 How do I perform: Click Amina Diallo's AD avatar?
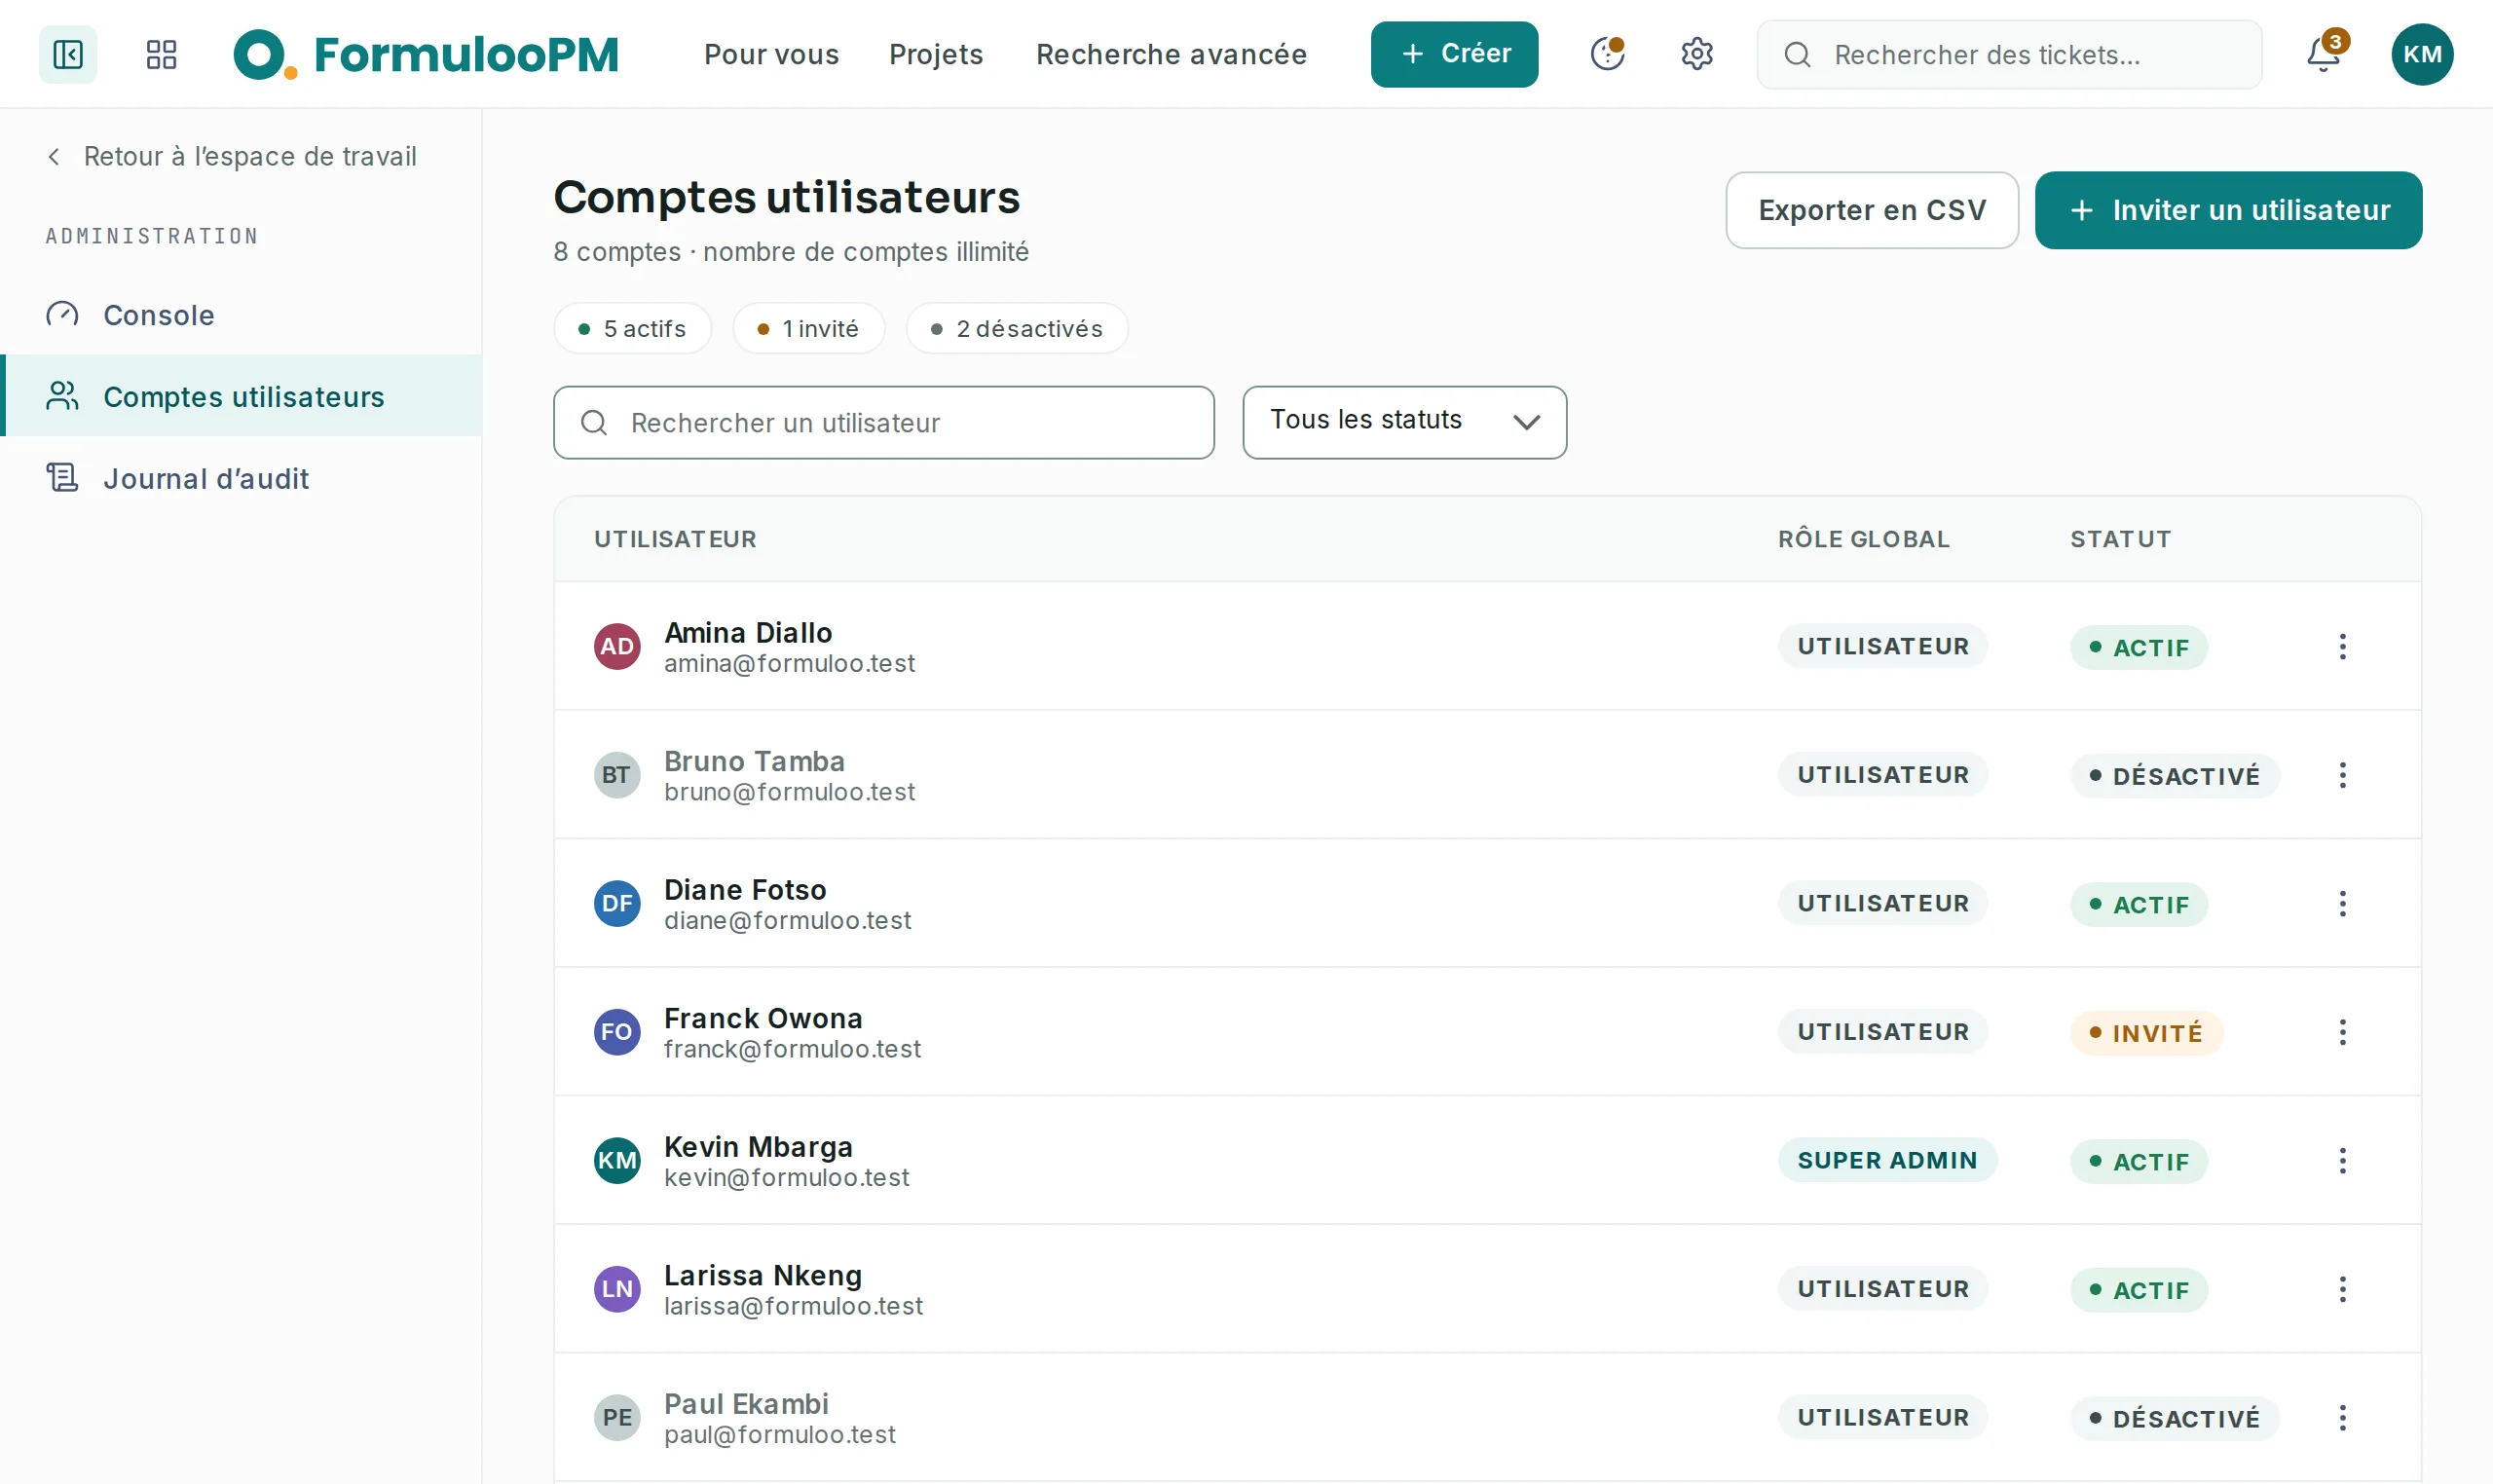pos(617,646)
